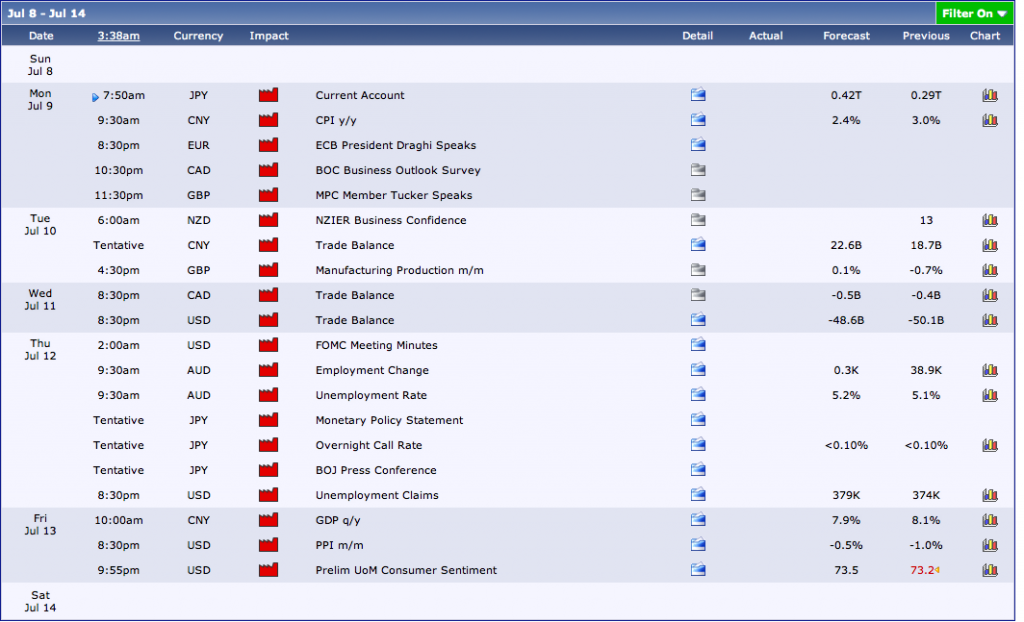This screenshot has height=622, width=1024.
Task: Open detail folder for GDP q/y
Action: click(698, 520)
